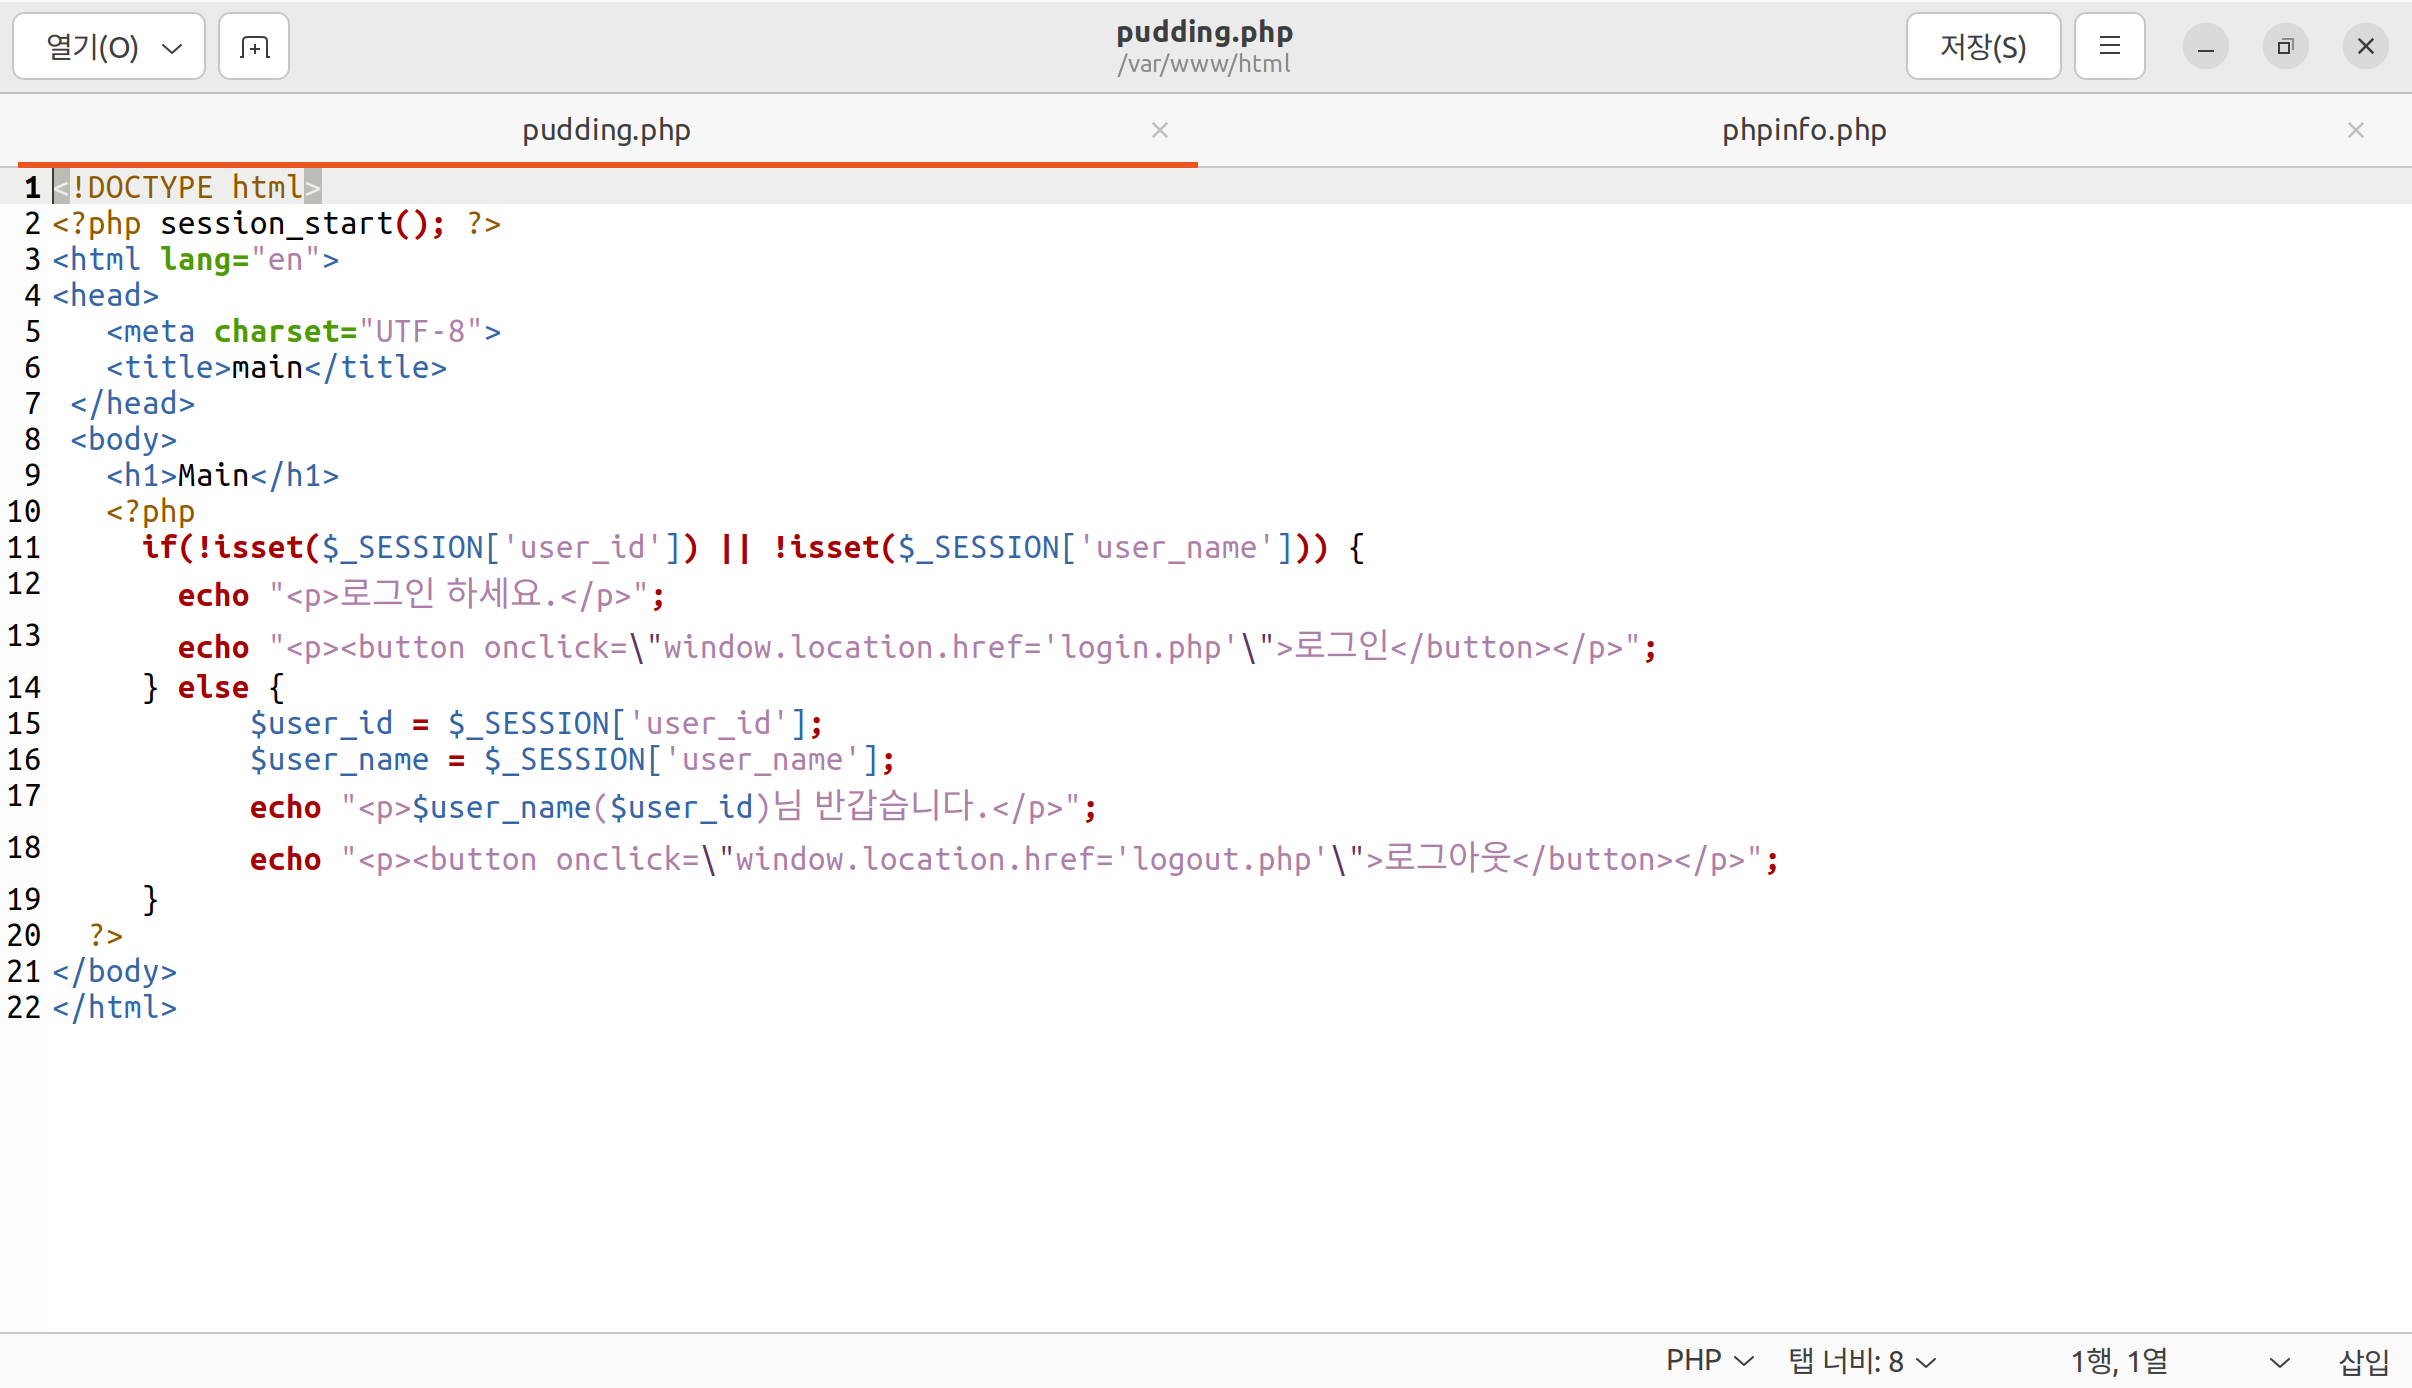This screenshot has height=1388, width=2412.
Task: Select the pudding.php tab
Action: click(606, 130)
